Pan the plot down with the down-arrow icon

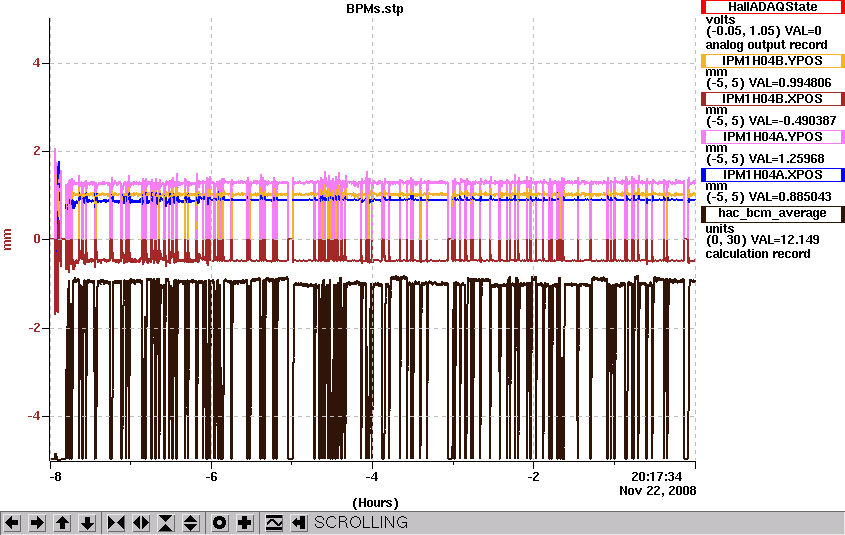[x=88, y=523]
